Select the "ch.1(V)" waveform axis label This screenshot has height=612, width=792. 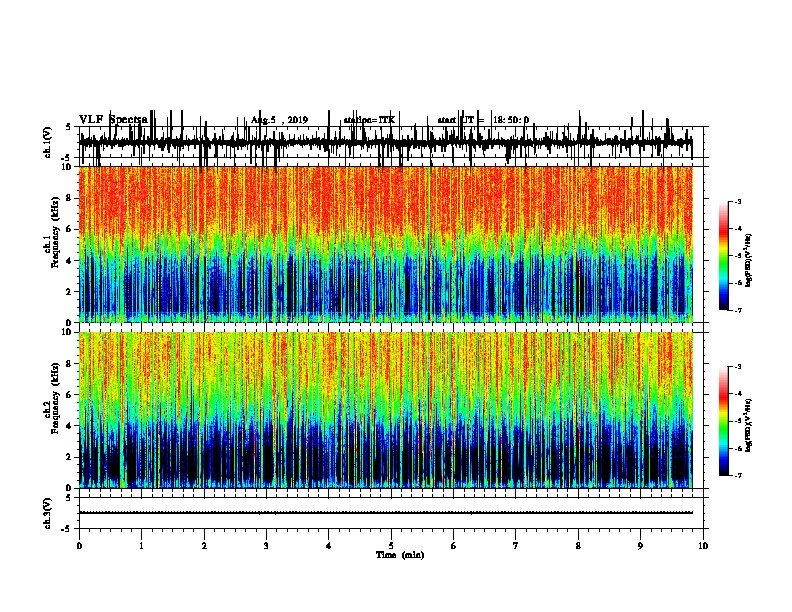coord(48,142)
